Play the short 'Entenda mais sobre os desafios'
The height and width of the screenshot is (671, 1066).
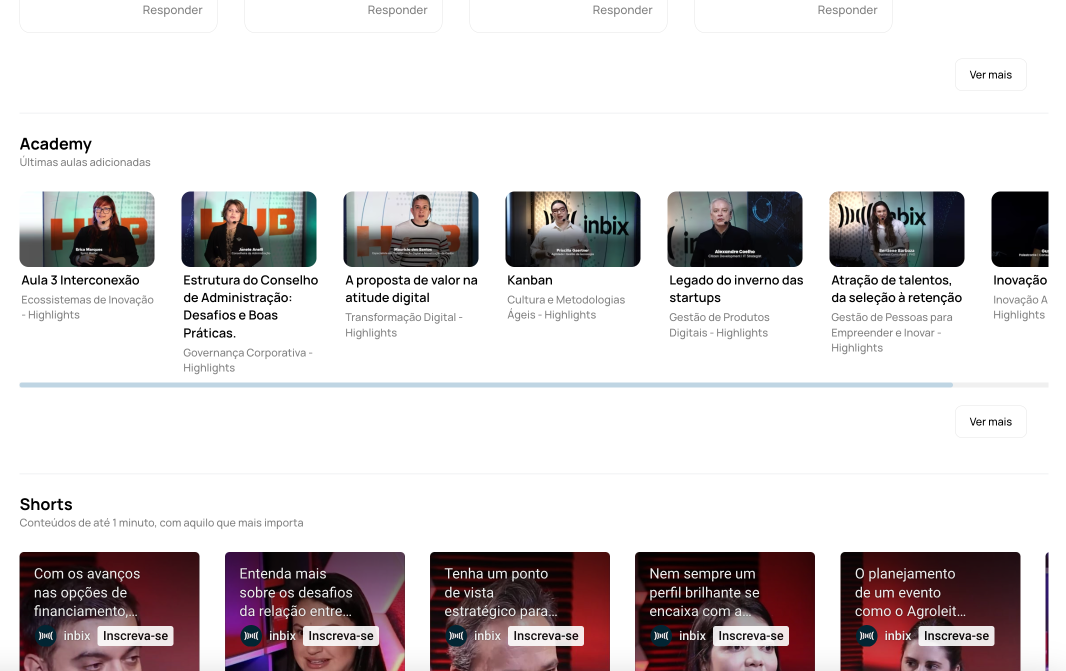[315, 611]
